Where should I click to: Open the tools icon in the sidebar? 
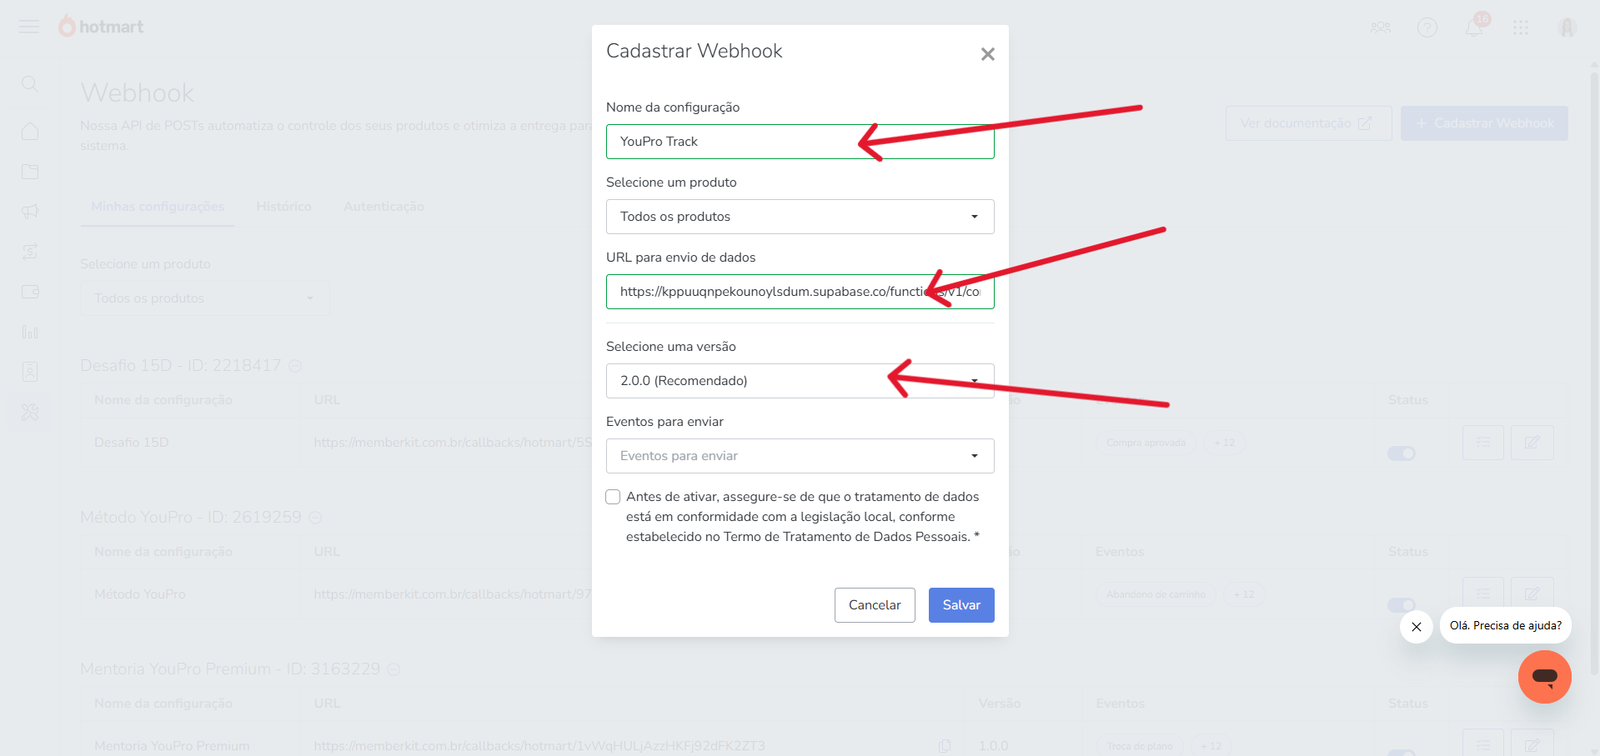(30, 411)
